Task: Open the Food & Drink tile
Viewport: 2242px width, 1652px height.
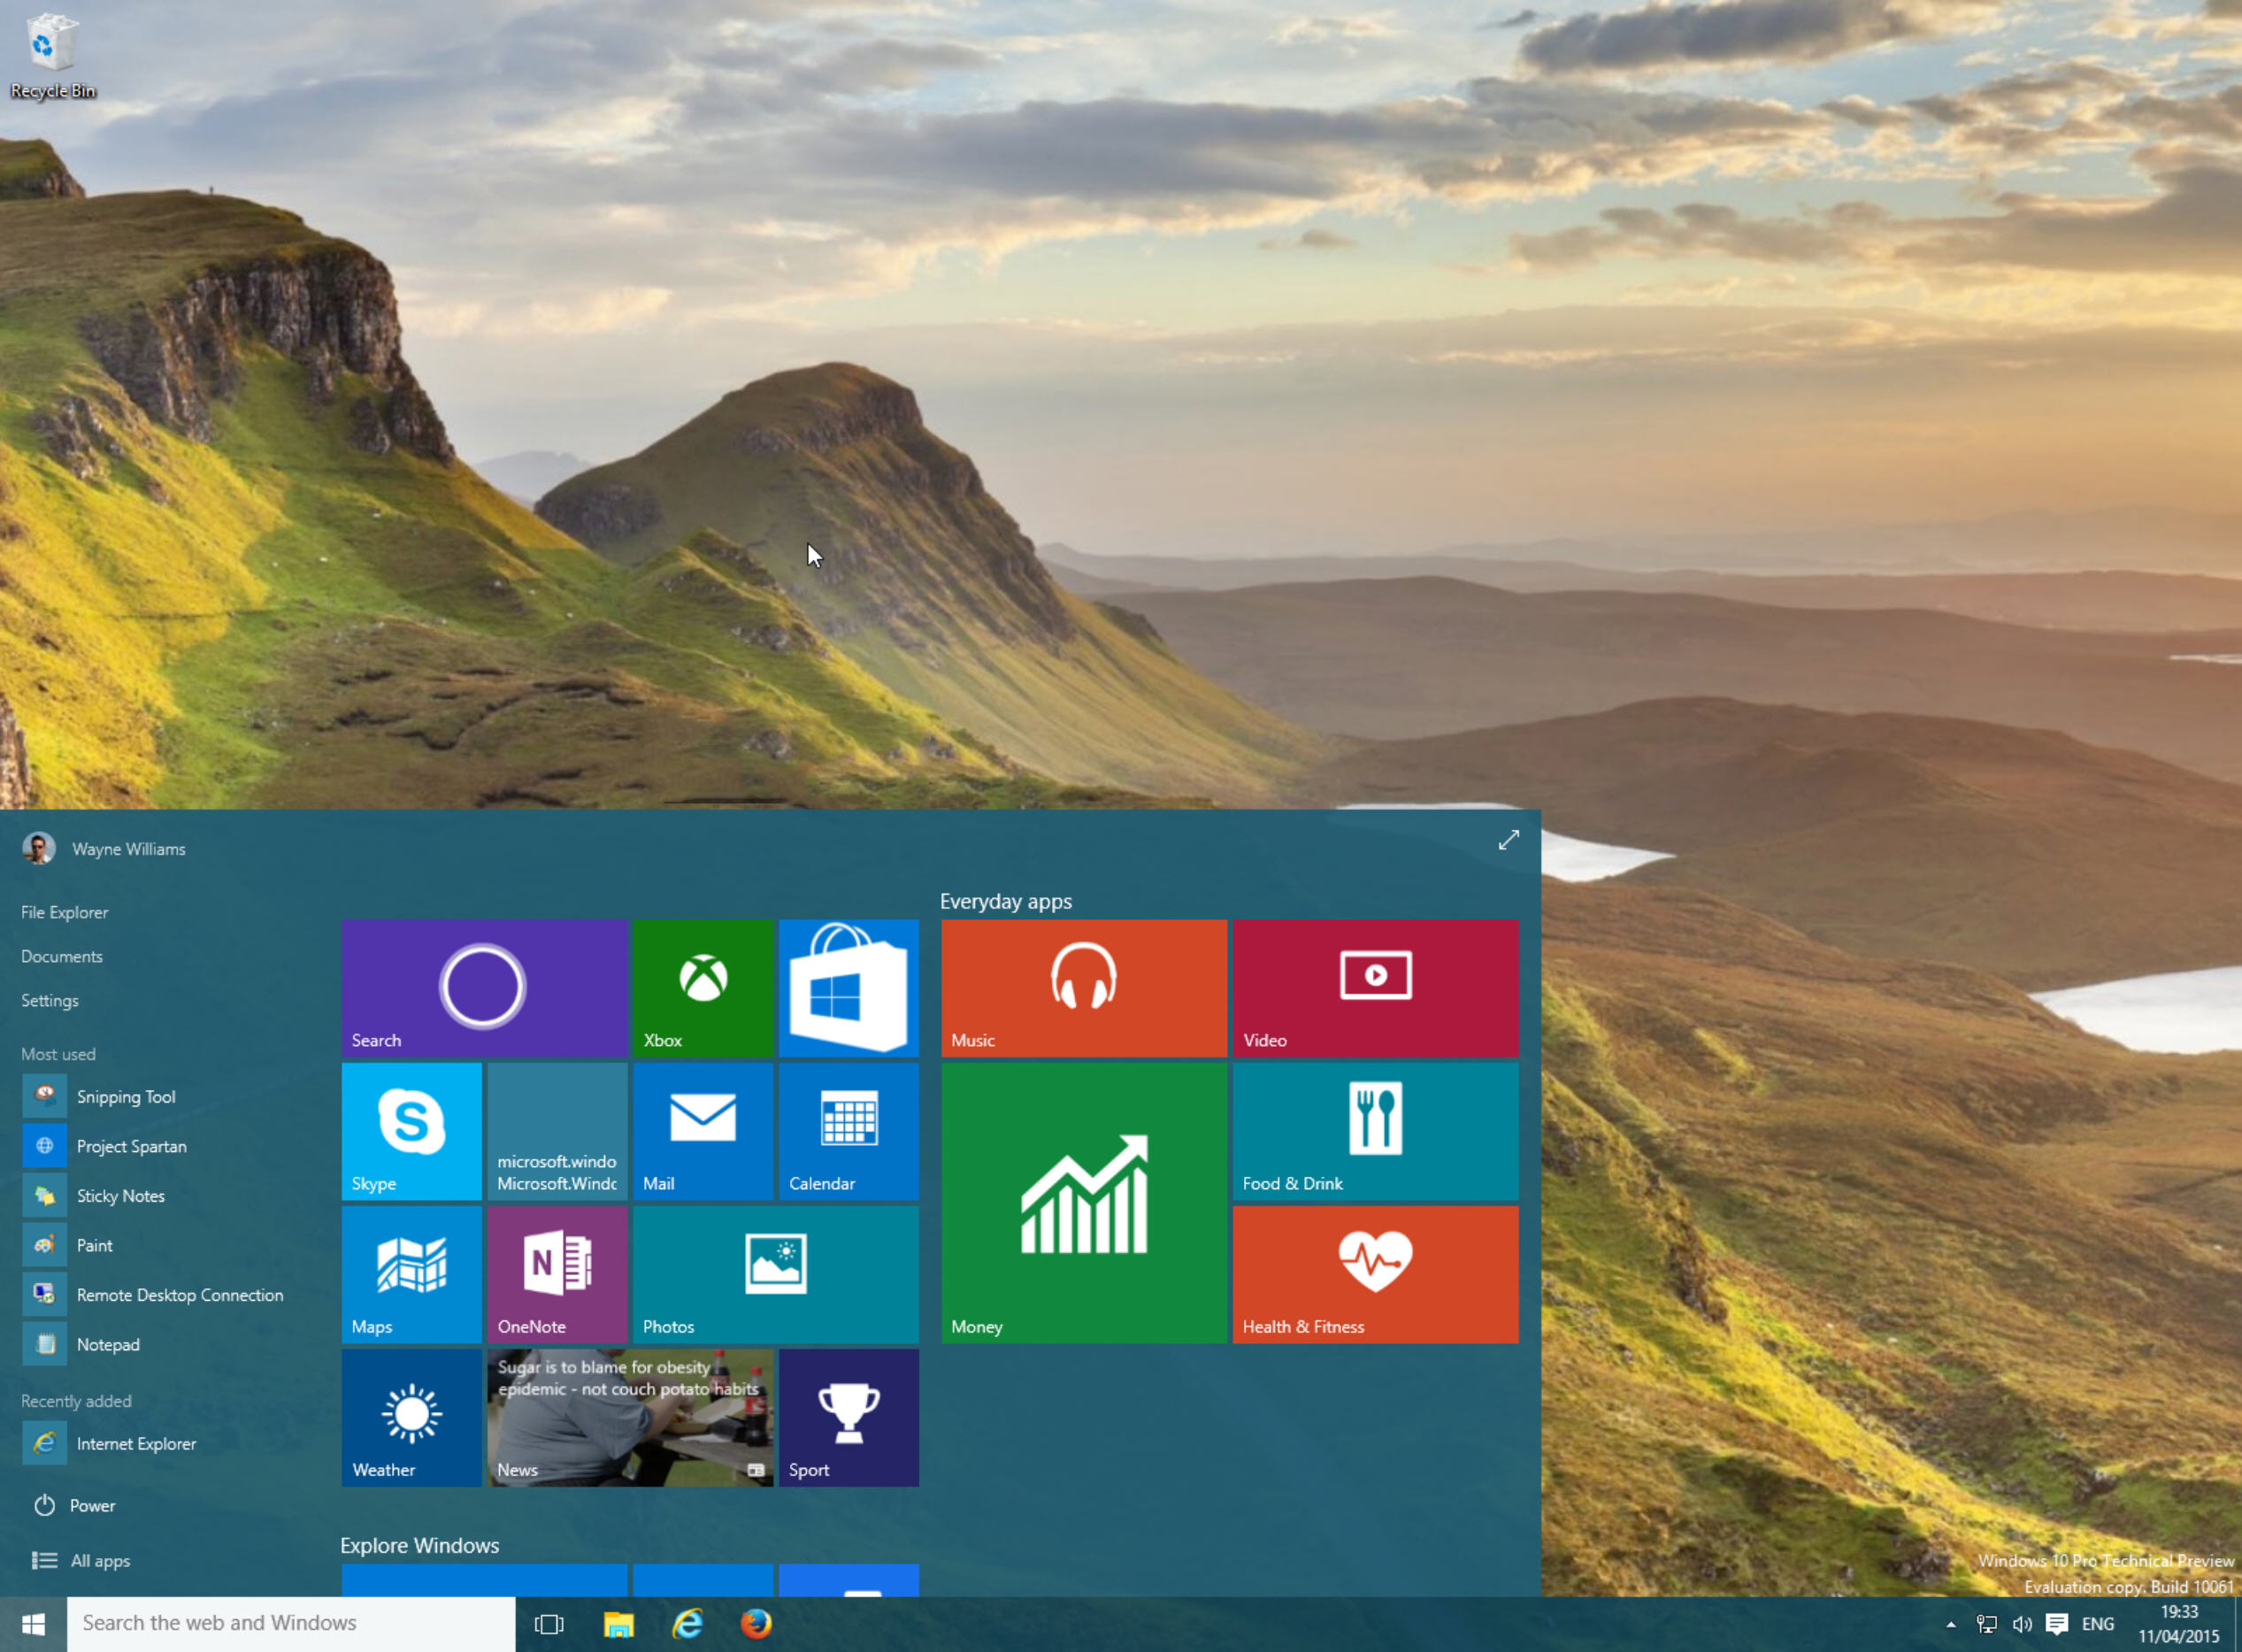Action: [1375, 1131]
